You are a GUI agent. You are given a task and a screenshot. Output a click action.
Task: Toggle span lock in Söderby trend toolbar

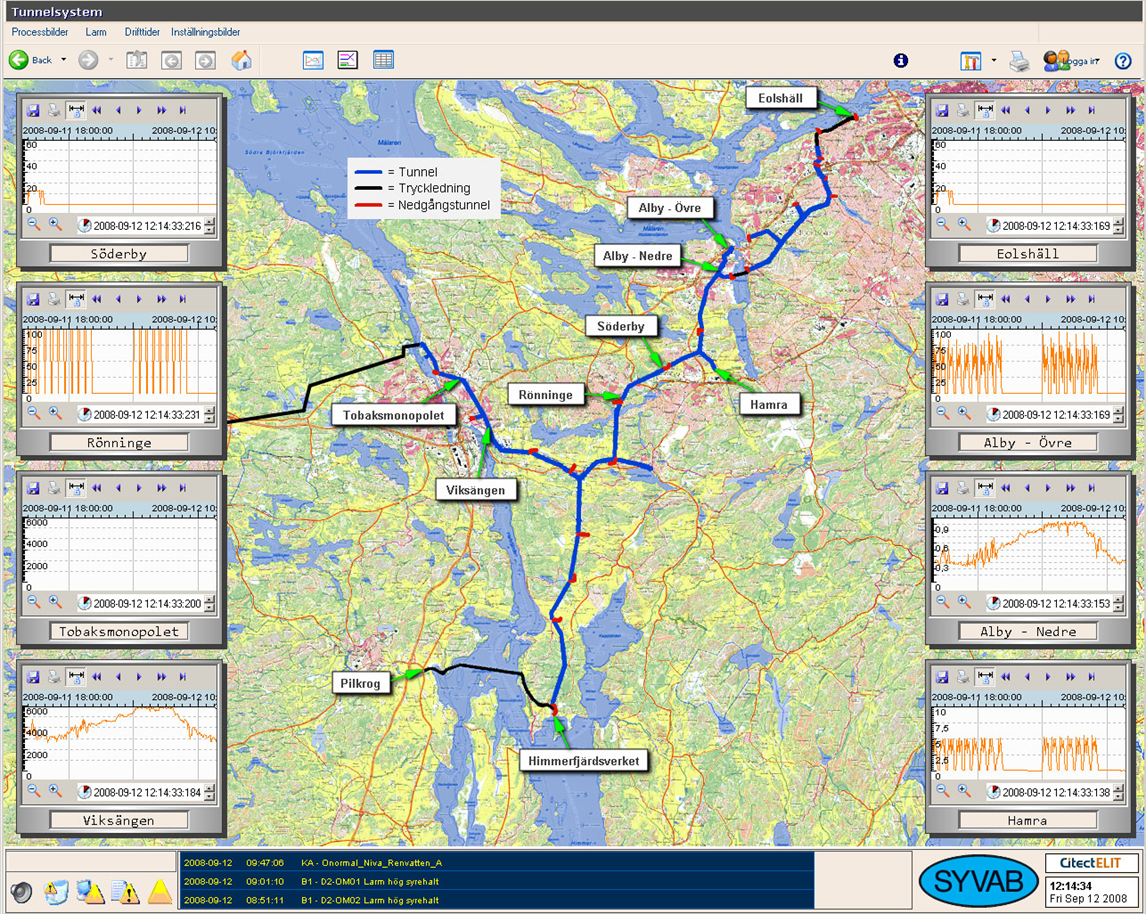click(x=76, y=110)
